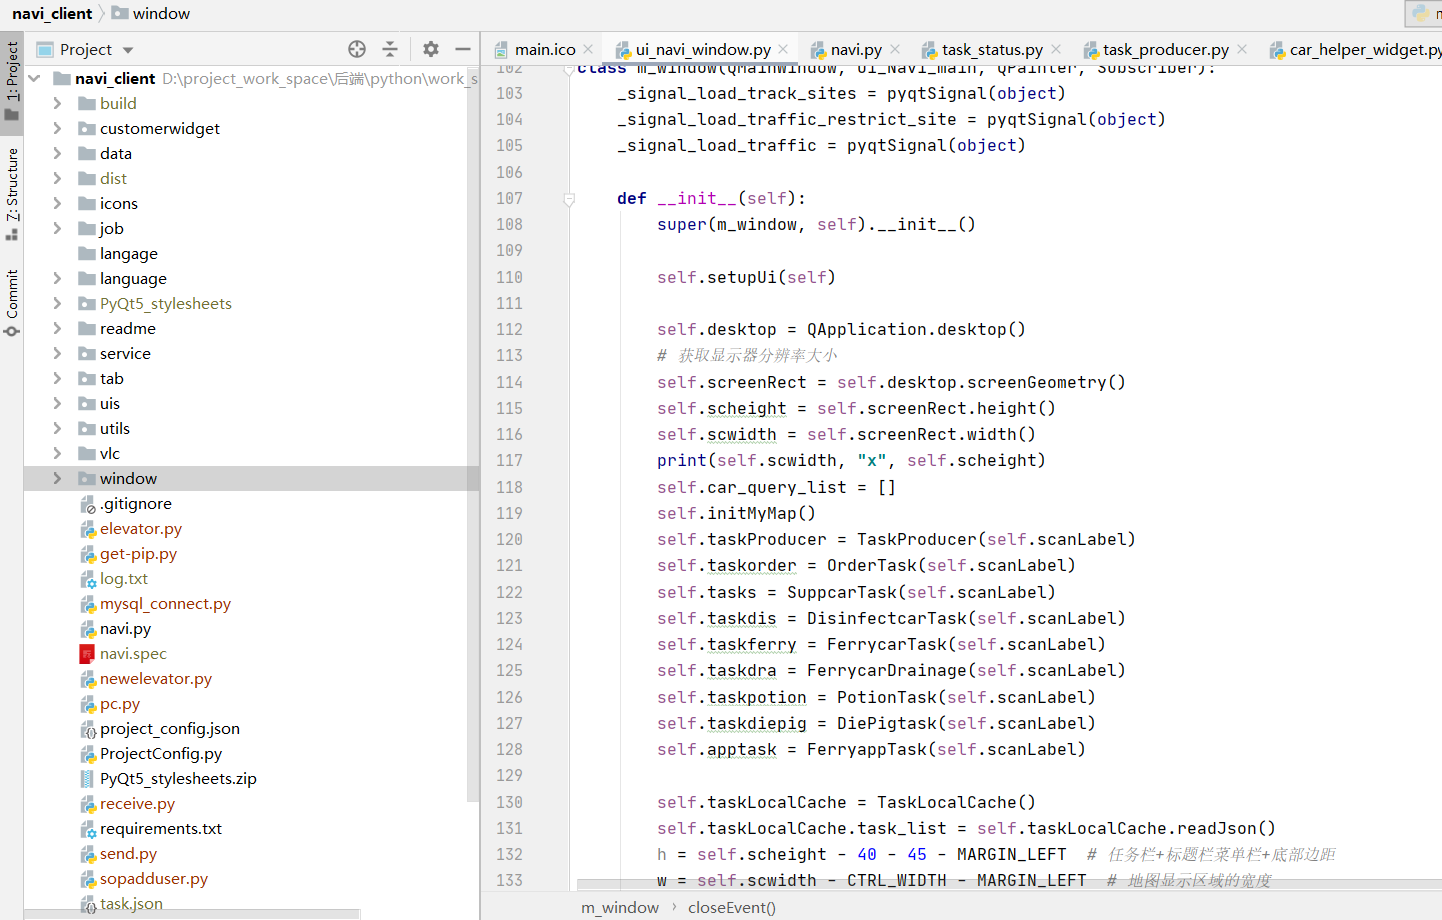This screenshot has width=1442, height=920.
Task: Open PyQt5_stylesheets.zip archive
Action: 177,778
